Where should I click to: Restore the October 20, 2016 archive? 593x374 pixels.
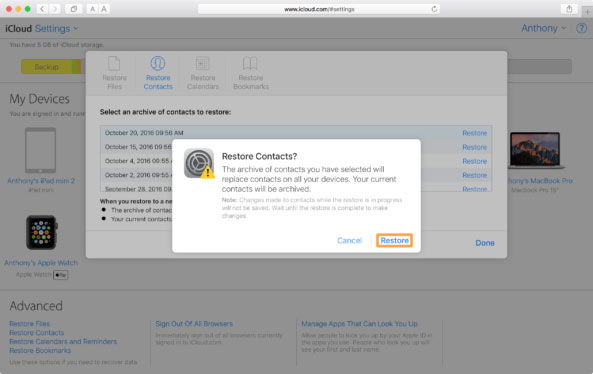474,133
